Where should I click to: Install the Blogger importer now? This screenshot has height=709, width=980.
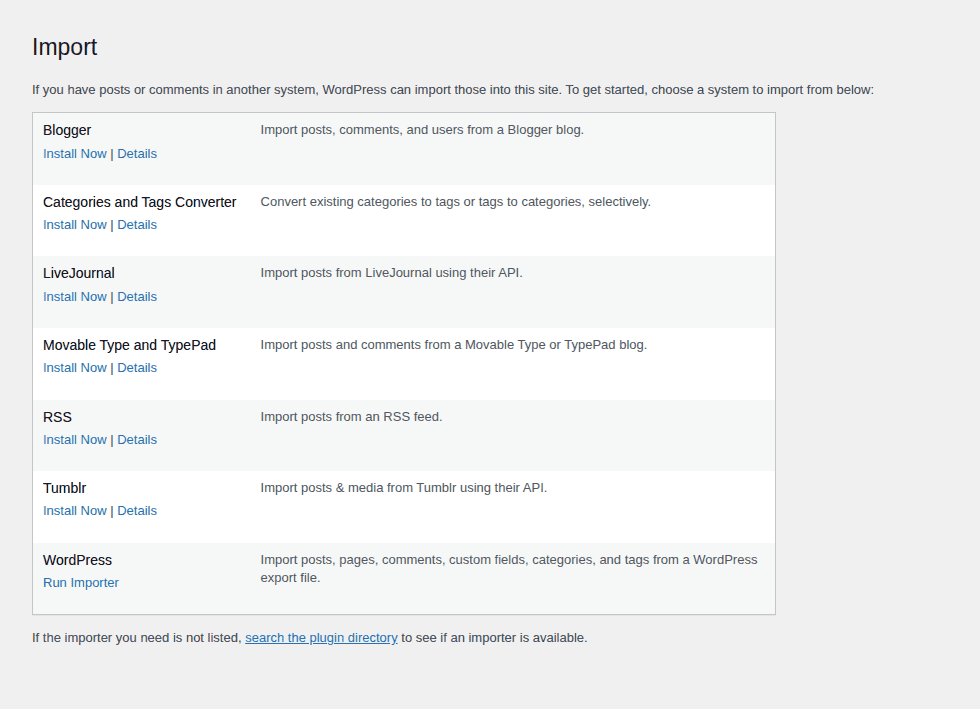click(x=74, y=154)
